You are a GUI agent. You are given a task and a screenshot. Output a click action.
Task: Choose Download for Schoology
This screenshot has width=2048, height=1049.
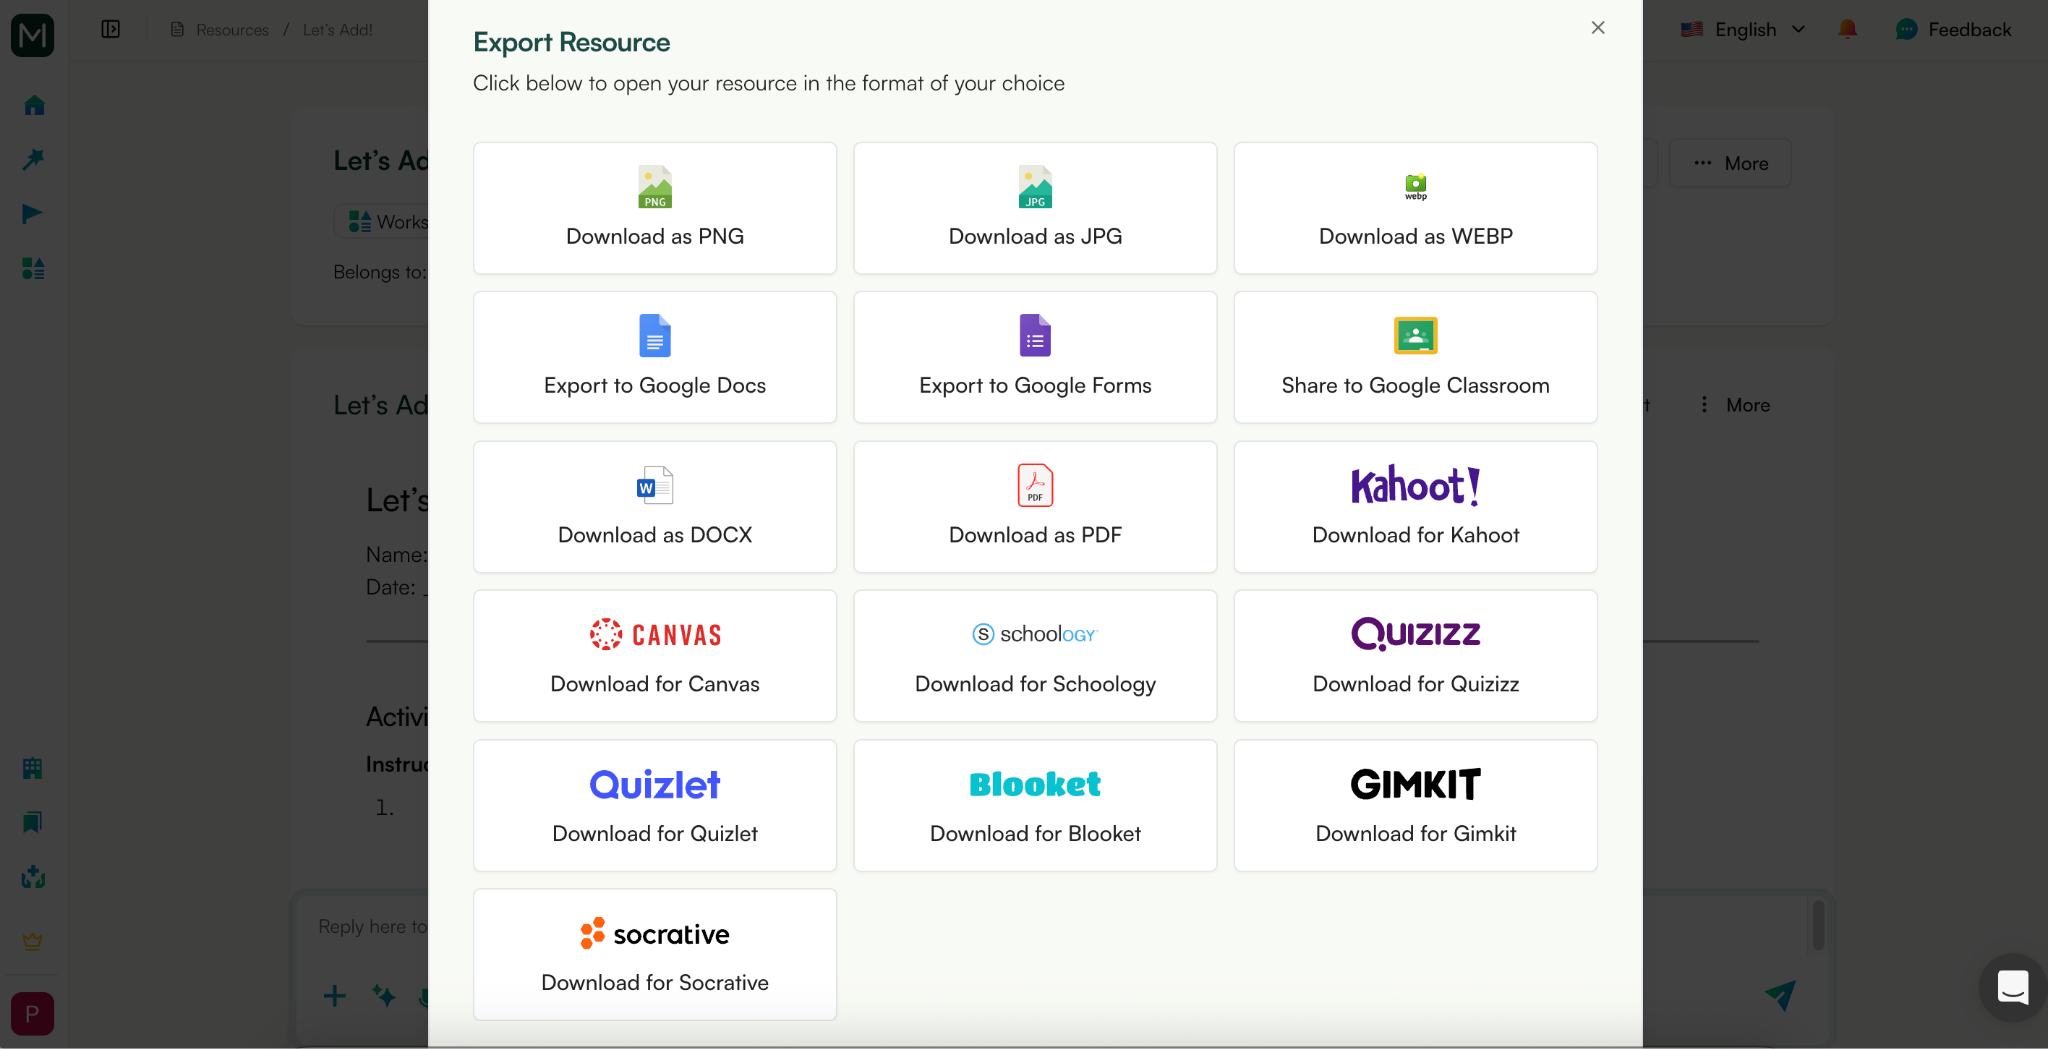click(1035, 656)
